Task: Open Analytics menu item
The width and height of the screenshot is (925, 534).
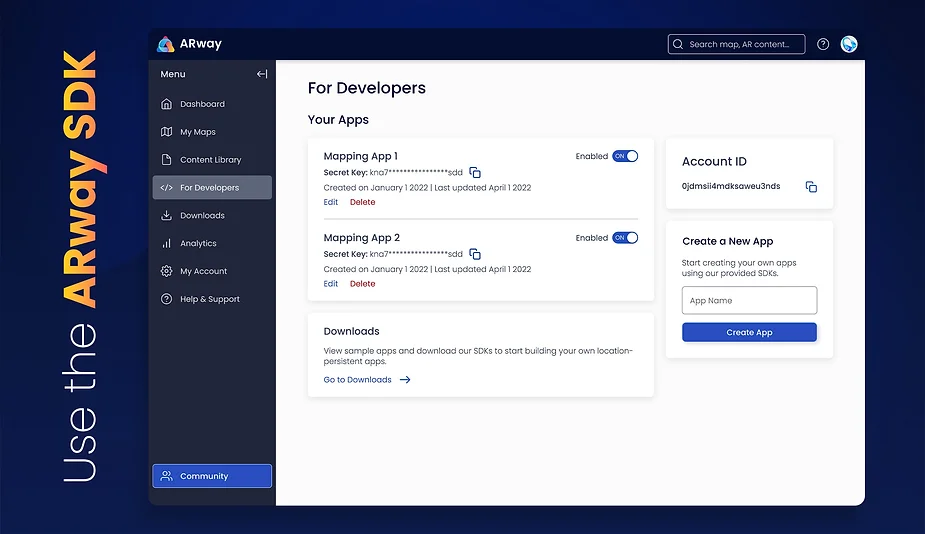Action: [x=212, y=243]
